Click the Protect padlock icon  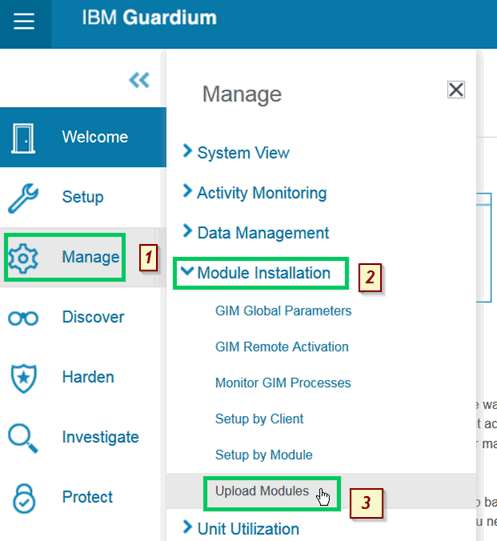click(x=24, y=498)
